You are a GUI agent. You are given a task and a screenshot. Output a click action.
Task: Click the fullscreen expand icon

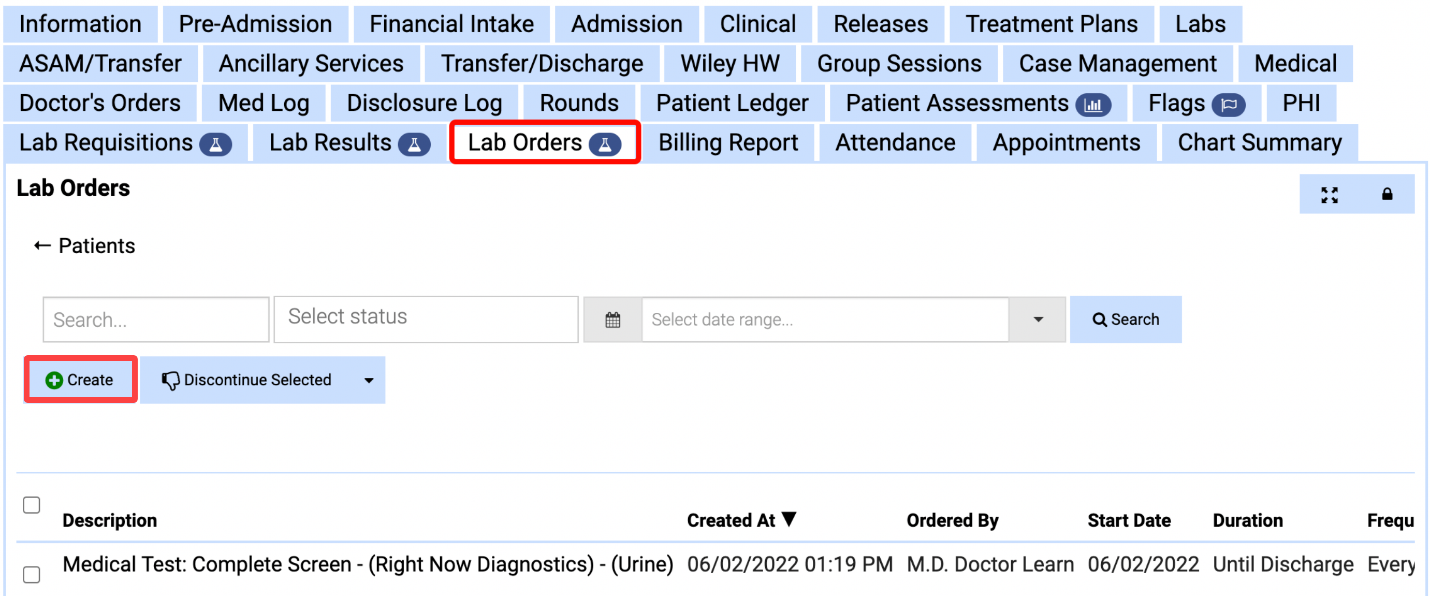[1329, 195]
